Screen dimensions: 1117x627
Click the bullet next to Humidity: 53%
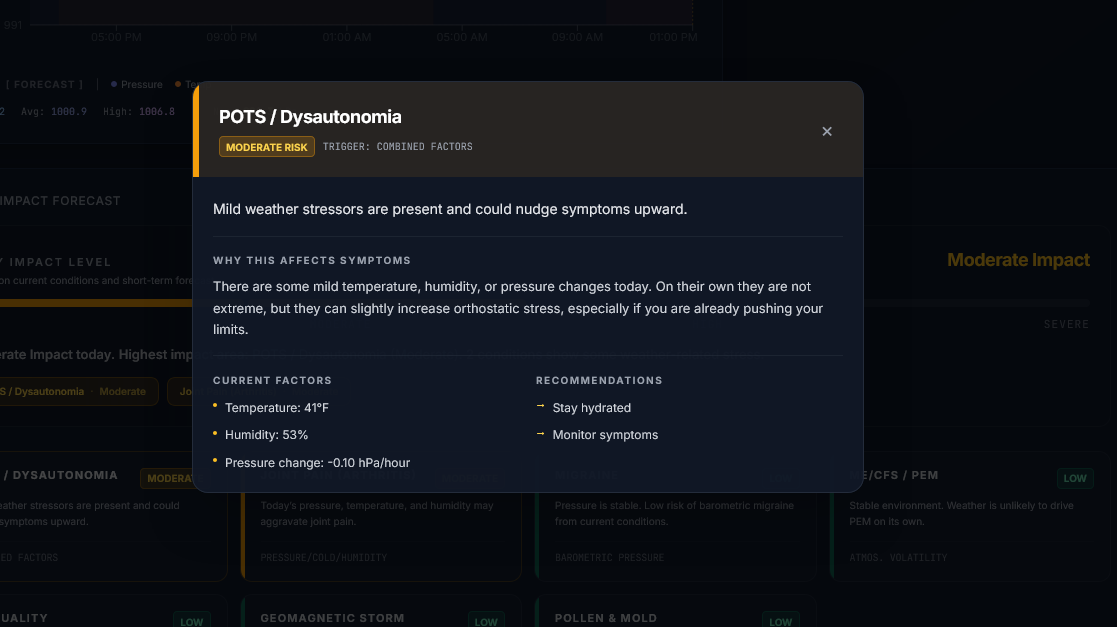[215, 433]
